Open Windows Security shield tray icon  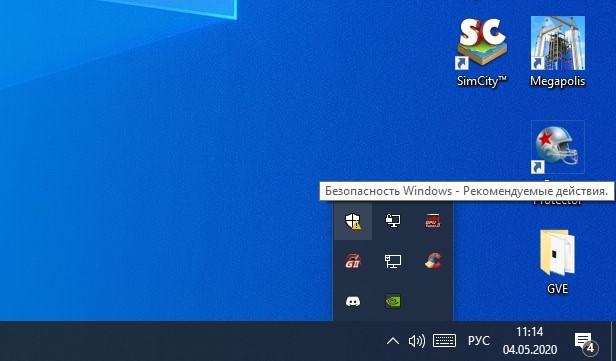pyautogui.click(x=353, y=221)
